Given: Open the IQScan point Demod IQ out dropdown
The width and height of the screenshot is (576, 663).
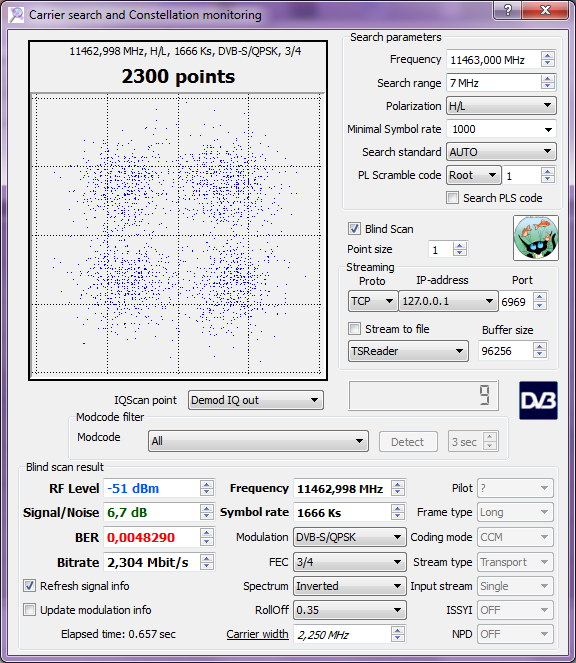Looking at the screenshot, I should click(255, 400).
